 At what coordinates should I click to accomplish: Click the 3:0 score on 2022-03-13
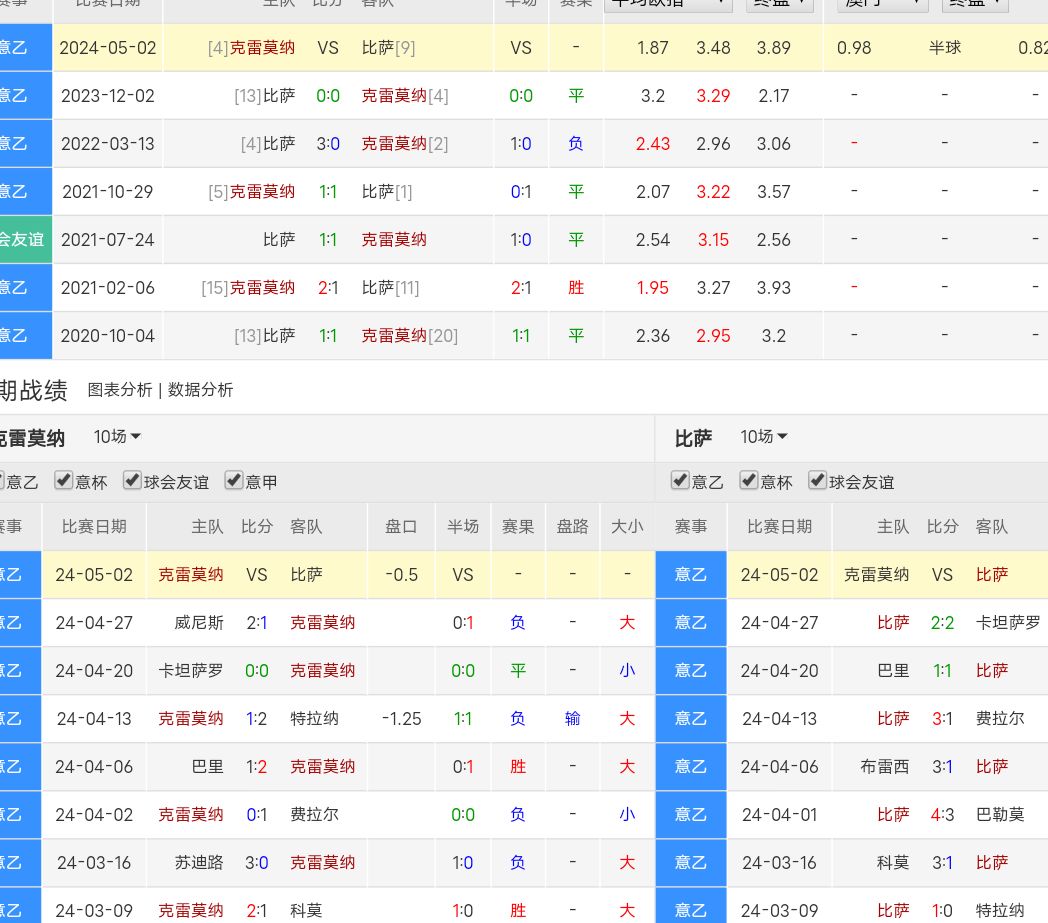point(328,144)
